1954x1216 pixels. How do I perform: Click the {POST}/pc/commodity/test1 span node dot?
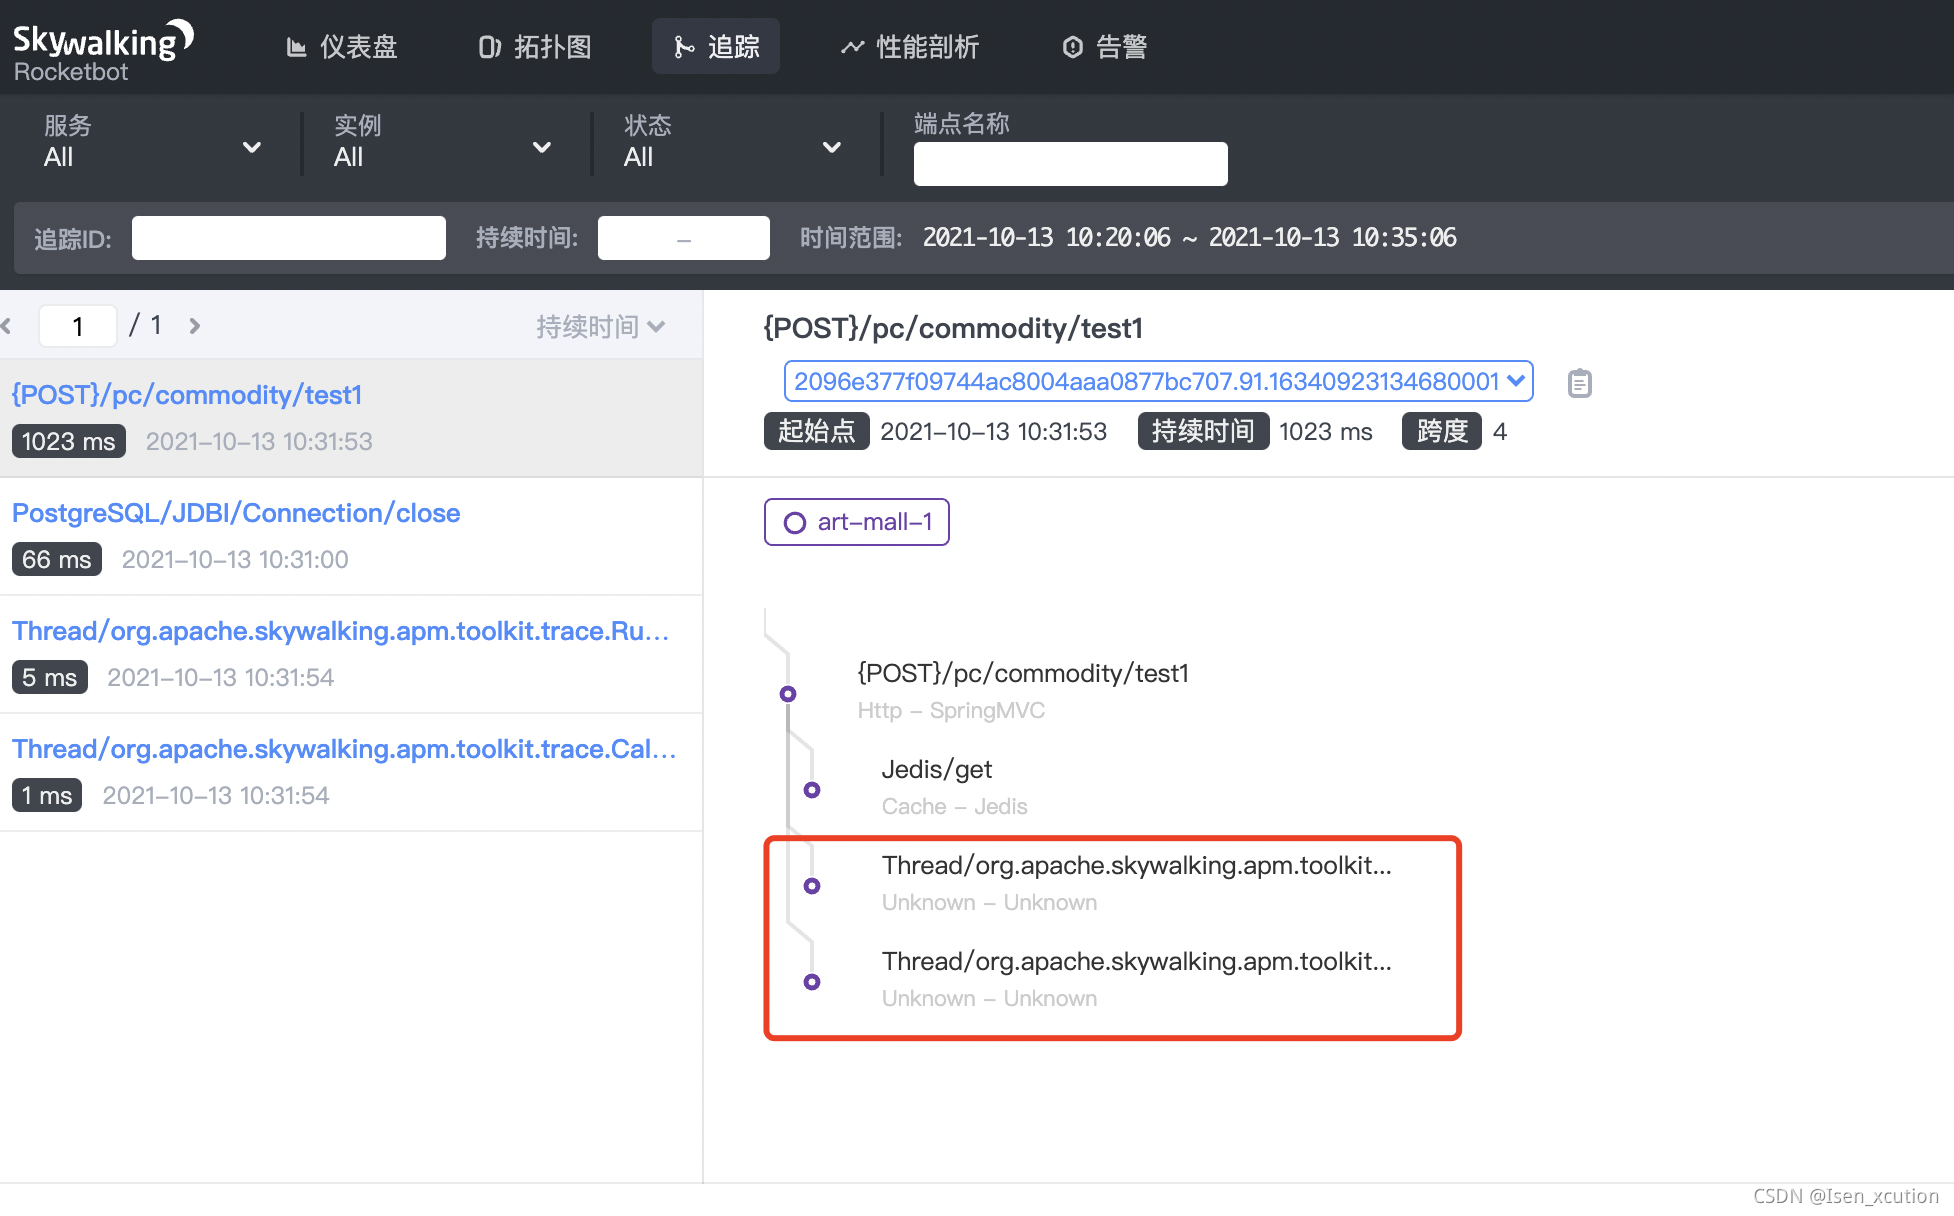788,694
